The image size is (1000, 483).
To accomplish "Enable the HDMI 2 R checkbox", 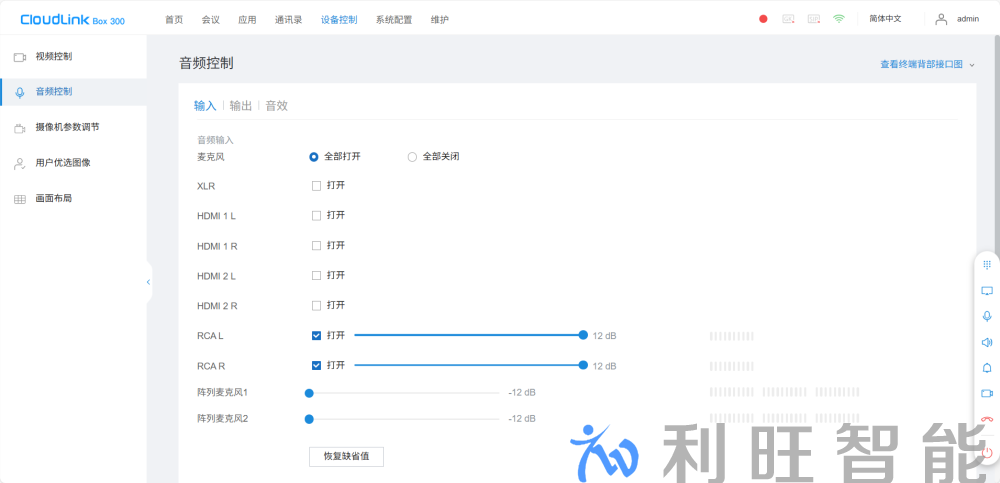I will tap(316, 306).
